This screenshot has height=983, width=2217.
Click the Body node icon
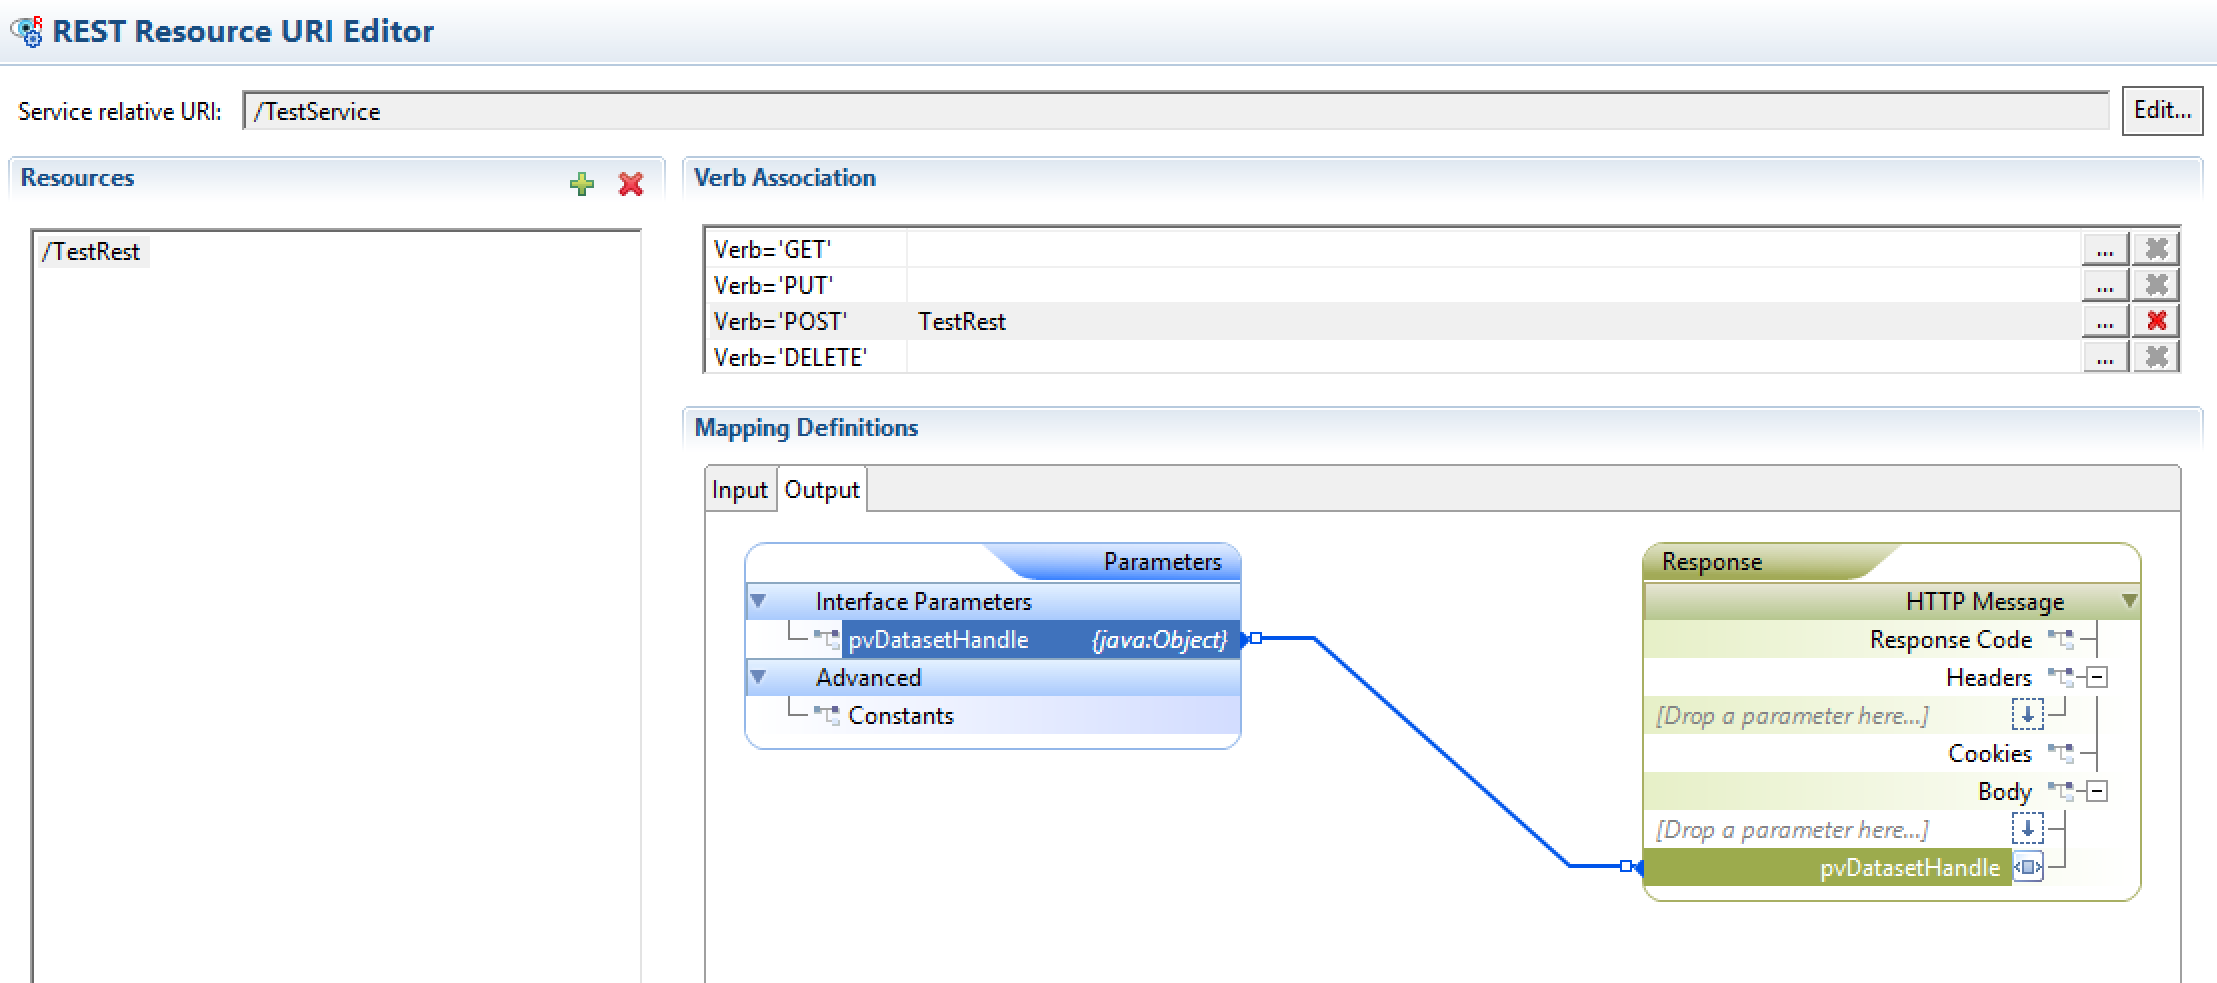2060,791
